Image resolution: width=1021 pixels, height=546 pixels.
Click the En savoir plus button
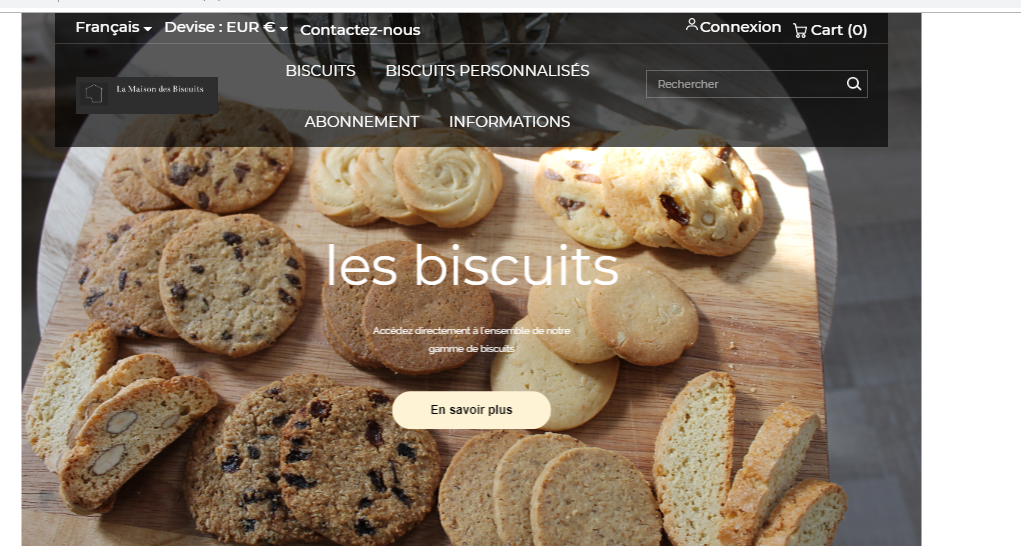[x=471, y=410]
